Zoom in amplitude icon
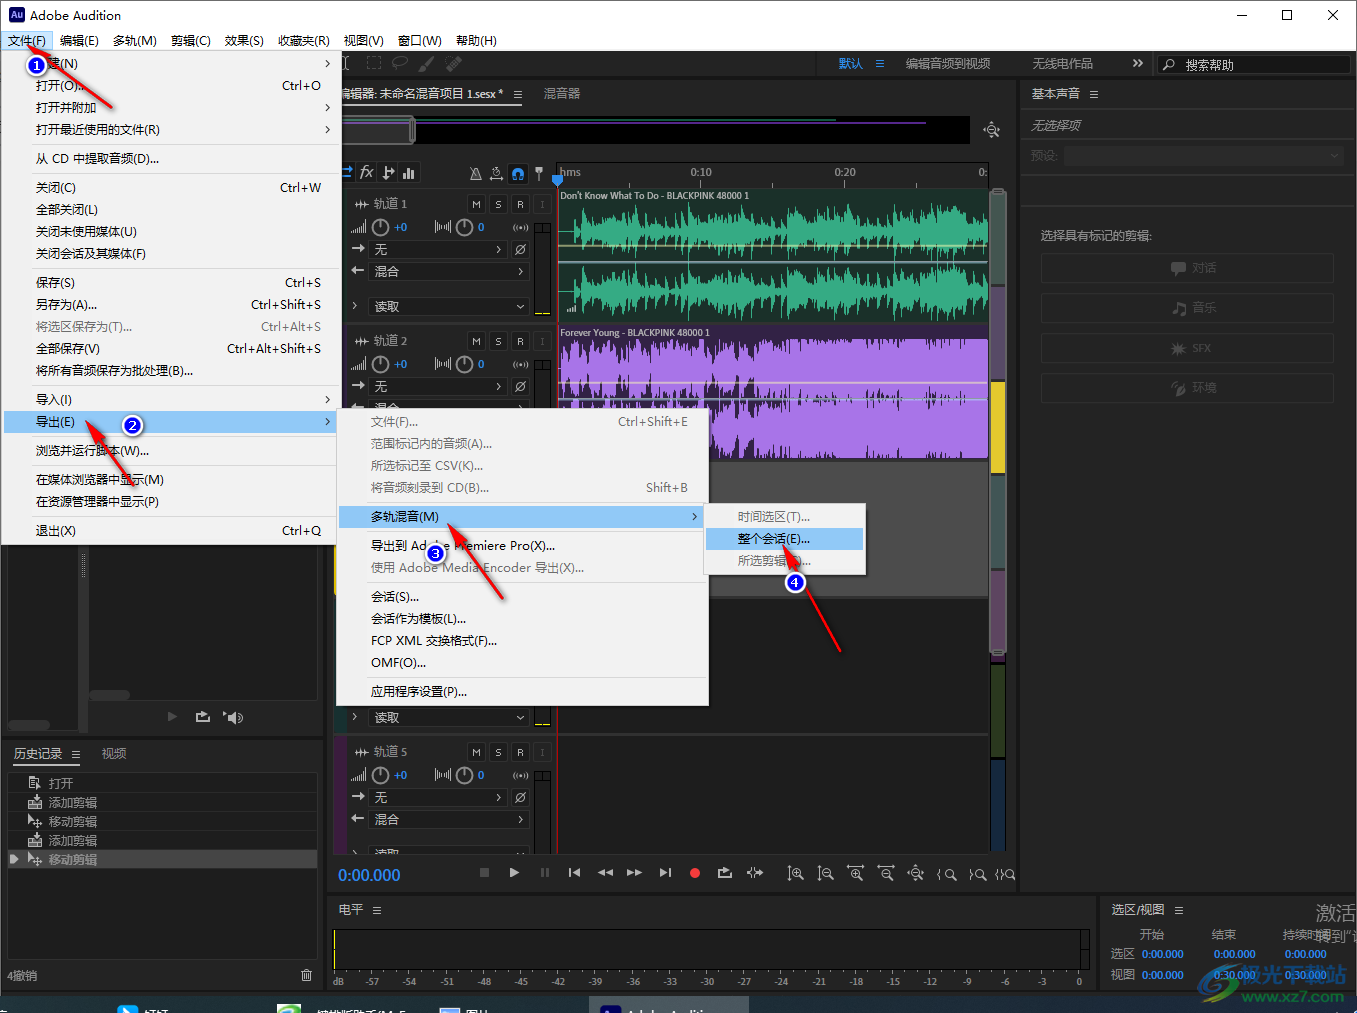1357x1013 pixels. (x=795, y=873)
